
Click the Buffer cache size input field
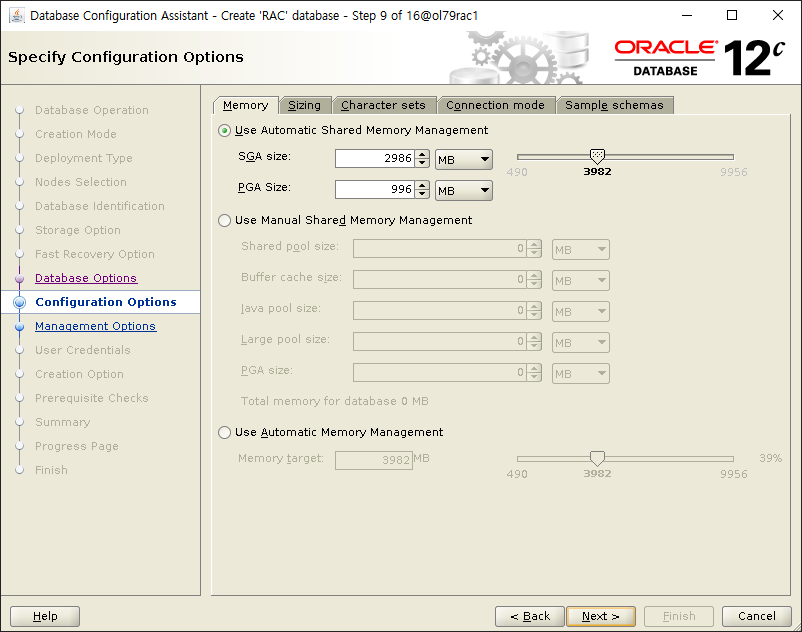pyautogui.click(x=440, y=280)
